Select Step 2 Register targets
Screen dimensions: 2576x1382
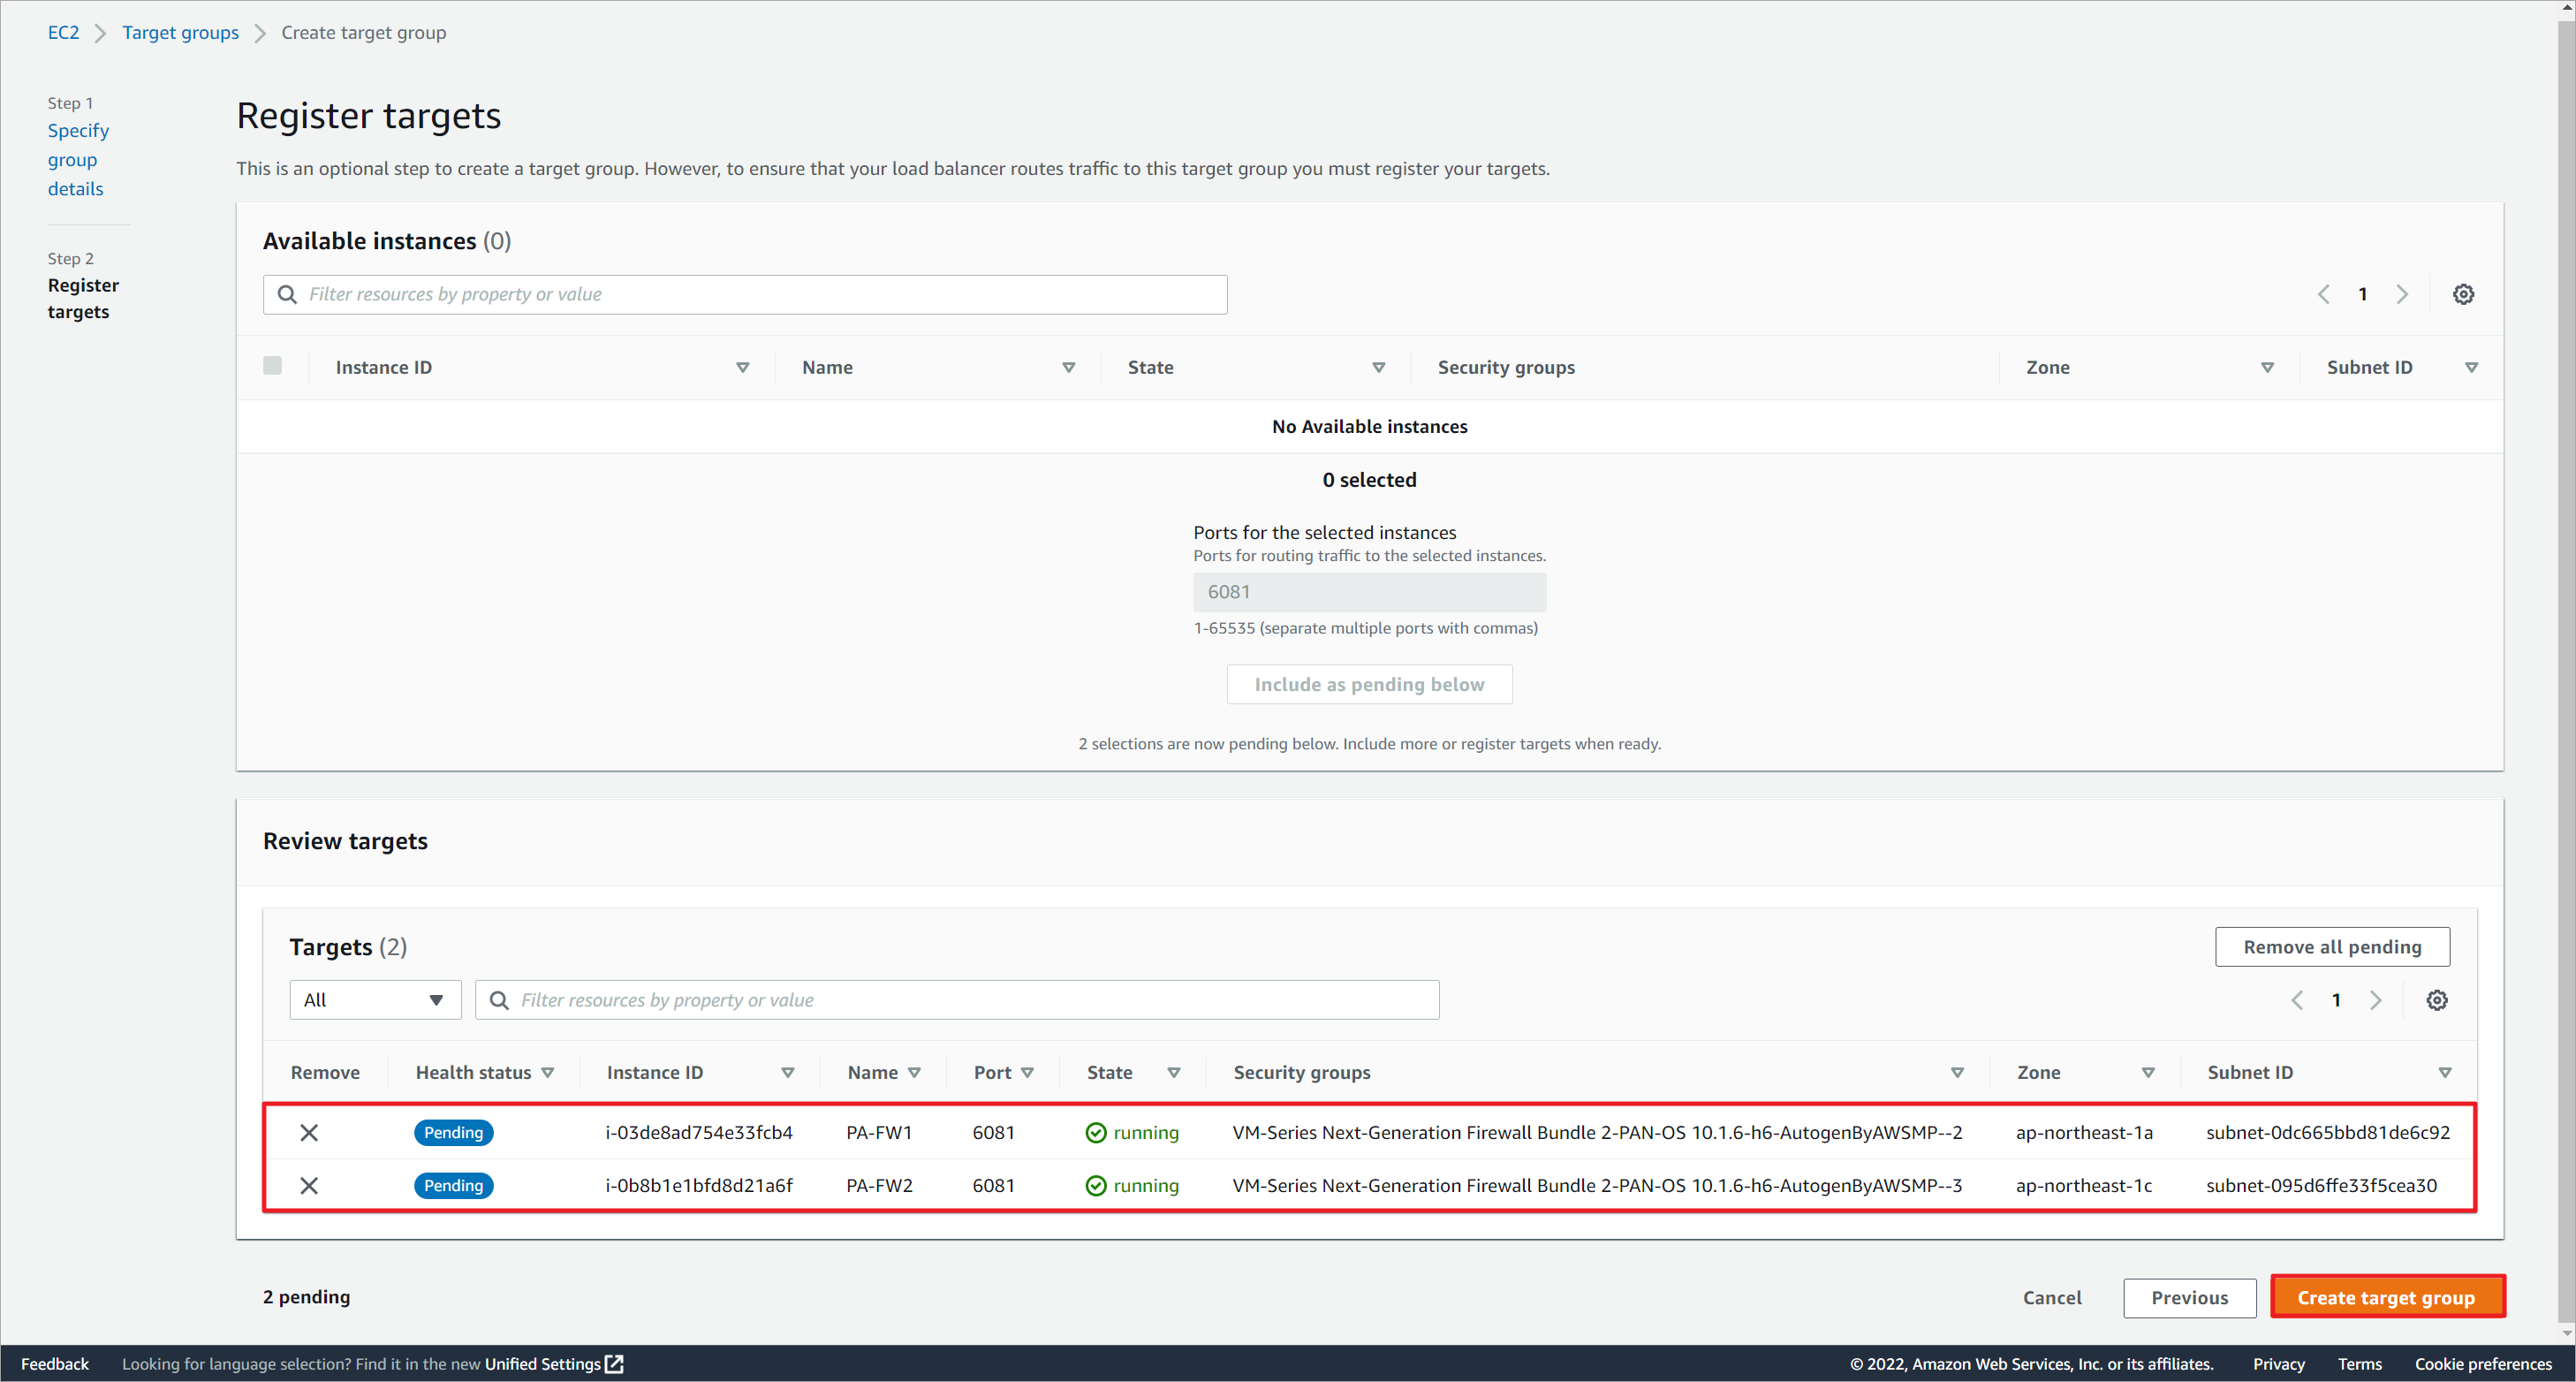point(83,298)
